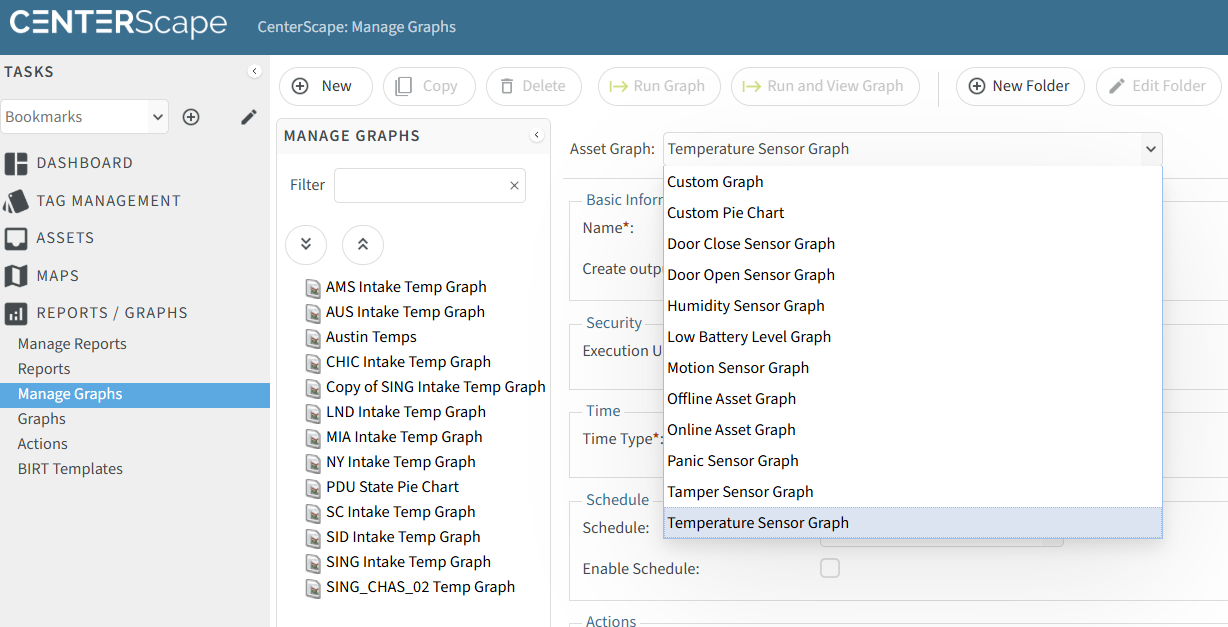1228x627 pixels.
Task: Pick Online Asset Graph option
Action: 912,430
